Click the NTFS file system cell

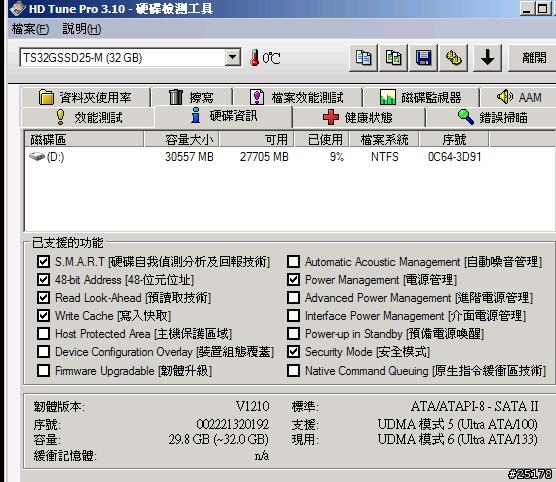[385, 157]
